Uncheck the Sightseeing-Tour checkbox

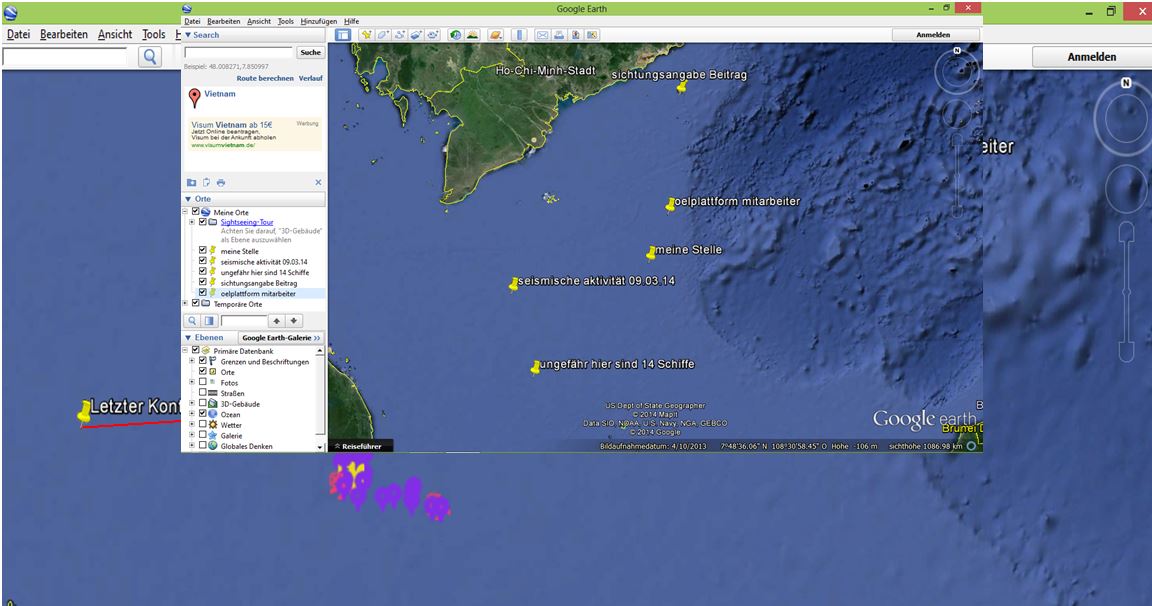[x=203, y=222]
